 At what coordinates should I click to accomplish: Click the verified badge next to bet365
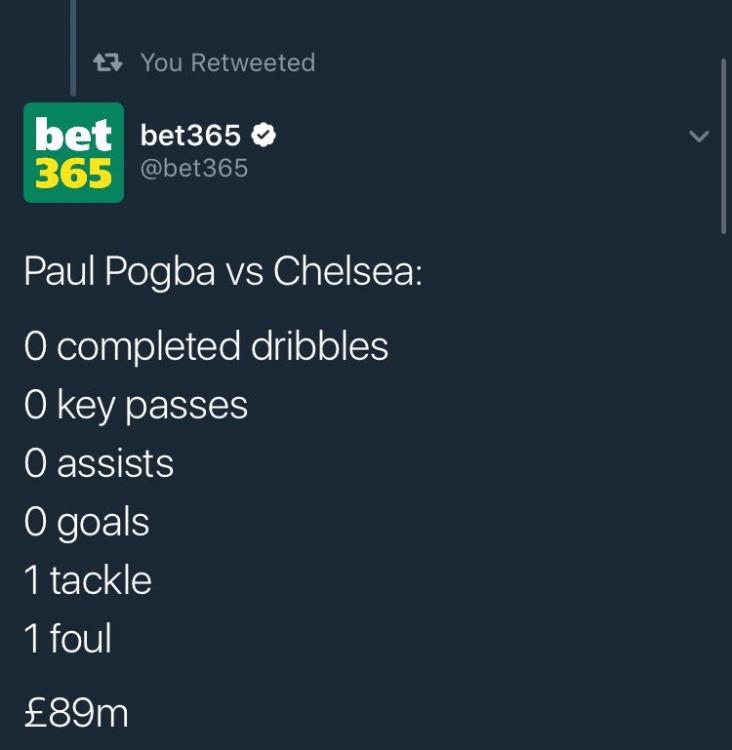[x=263, y=134]
